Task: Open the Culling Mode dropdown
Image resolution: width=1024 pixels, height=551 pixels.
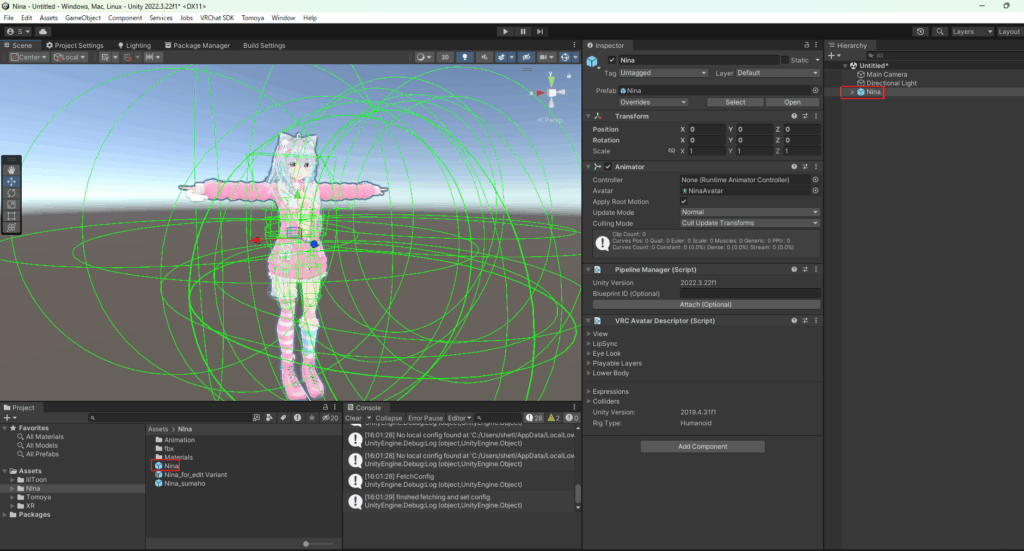Action: [x=749, y=223]
